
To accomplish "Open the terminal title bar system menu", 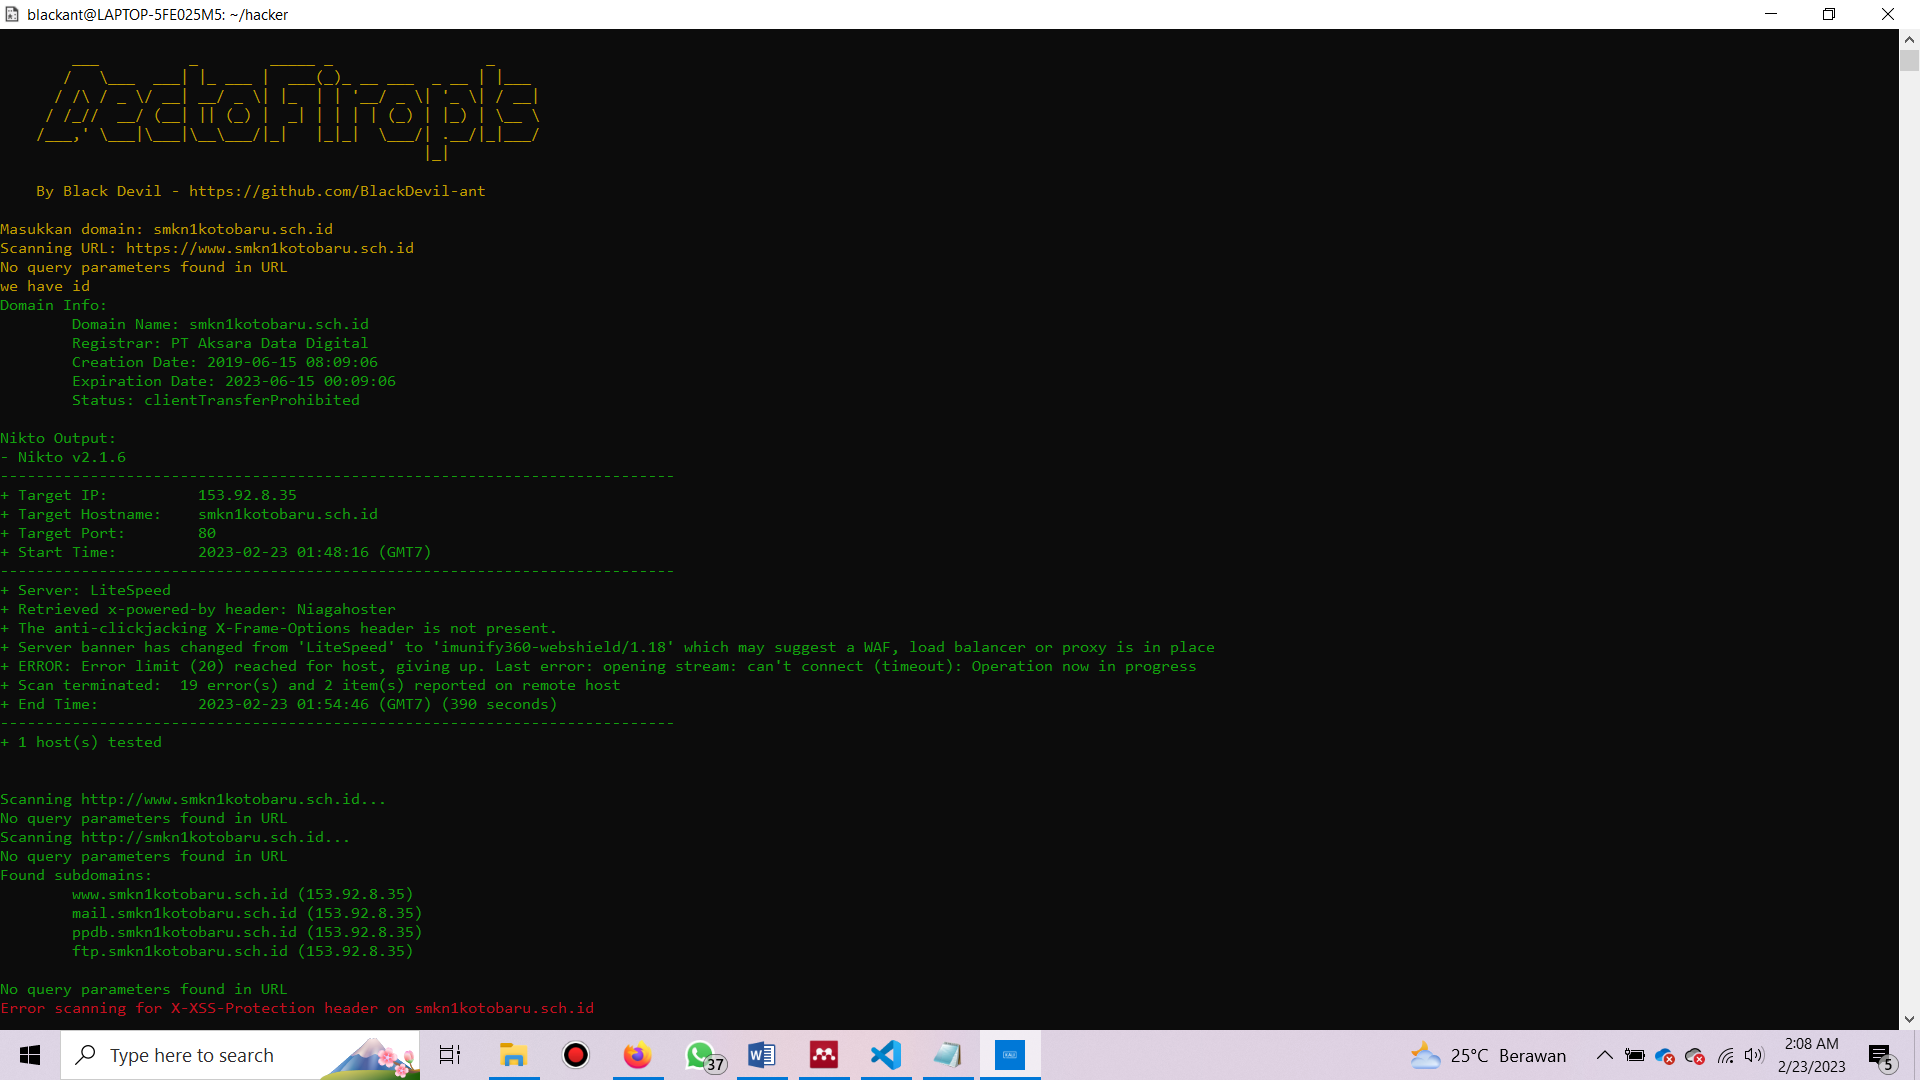I will click(12, 14).
